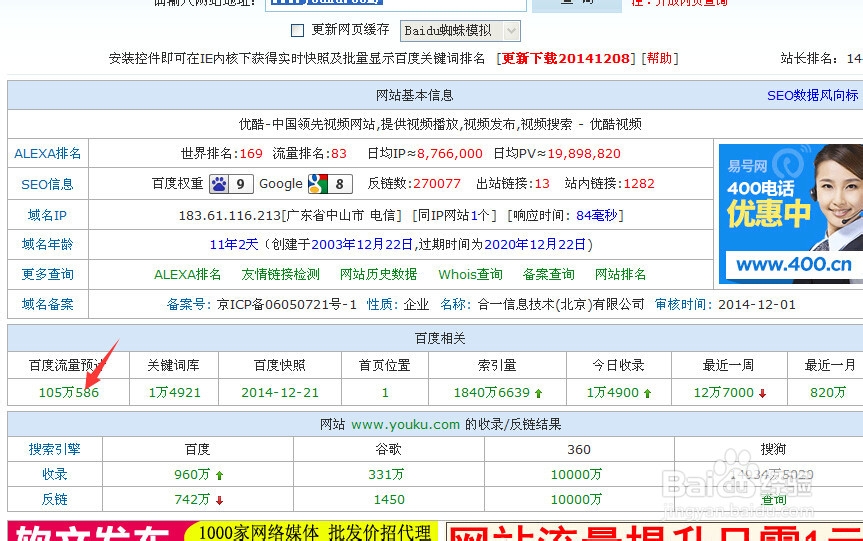The image size is (863, 541).
Task: Click the 搜狗 column header
Action: (x=773, y=449)
